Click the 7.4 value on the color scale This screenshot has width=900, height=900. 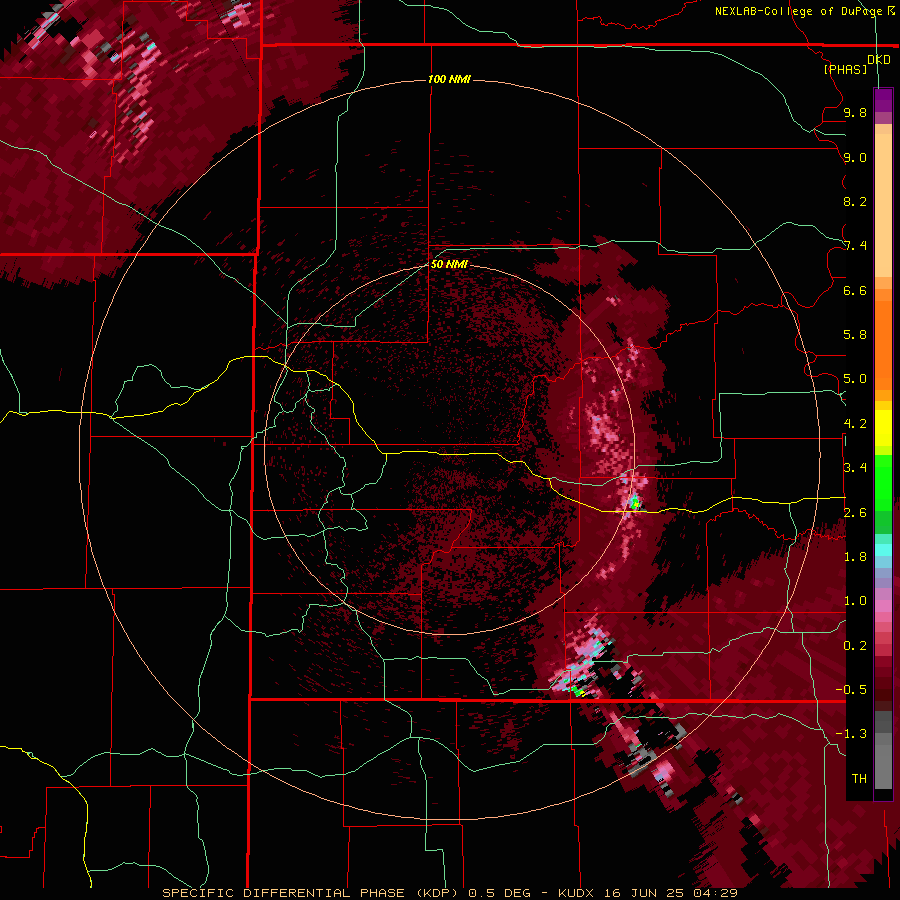click(x=855, y=246)
